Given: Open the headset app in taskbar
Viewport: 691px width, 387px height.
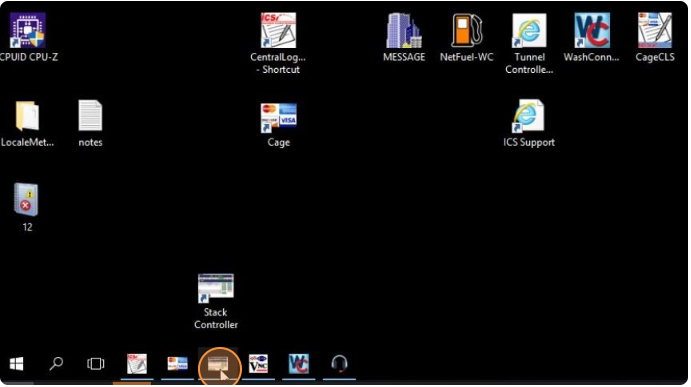Looking at the screenshot, I should pyautogui.click(x=339, y=364).
